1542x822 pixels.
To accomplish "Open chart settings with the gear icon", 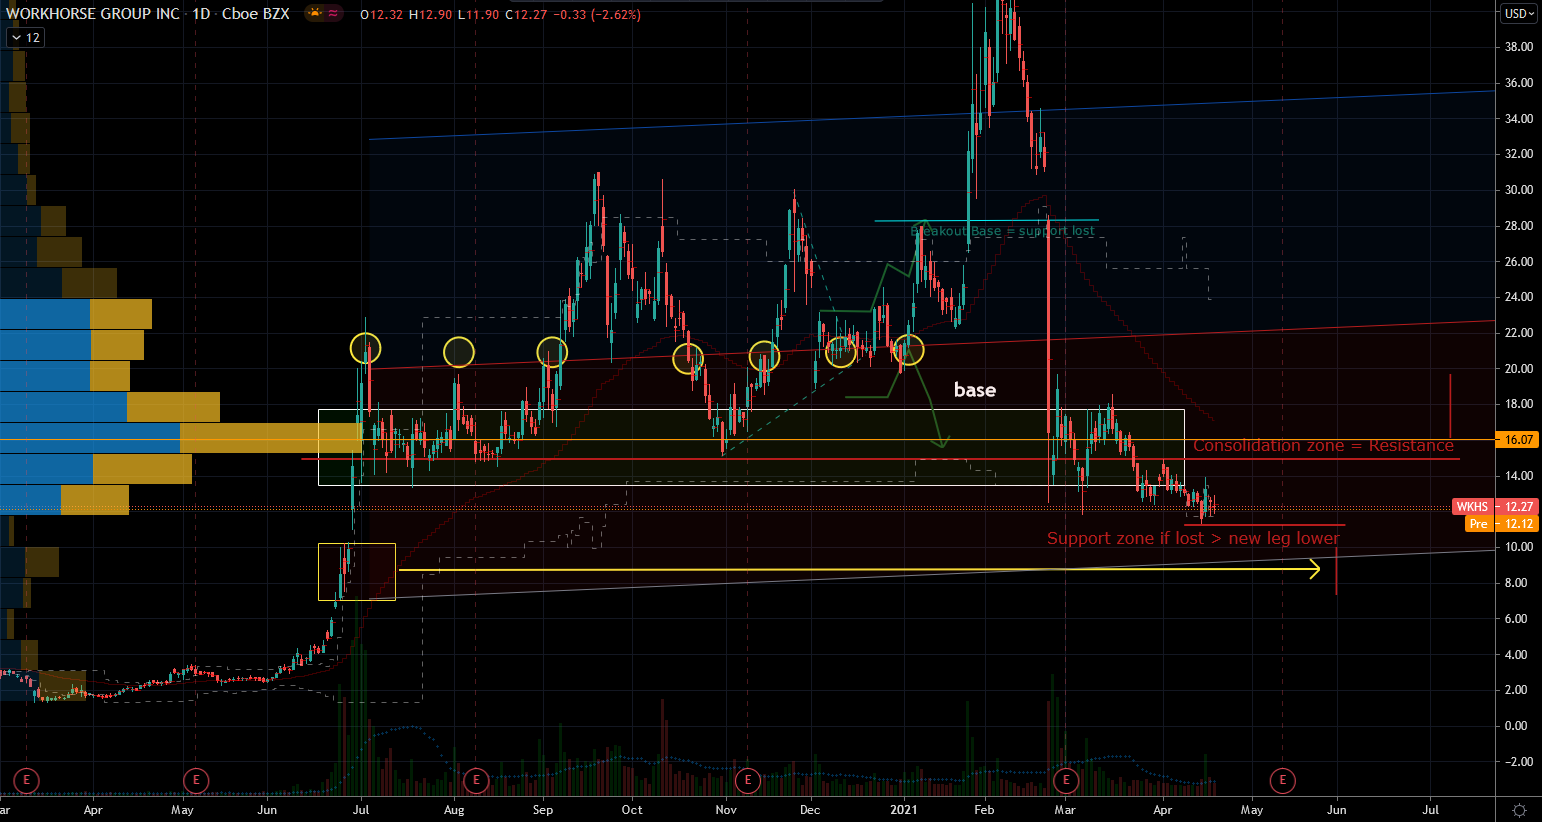I will [1519, 810].
